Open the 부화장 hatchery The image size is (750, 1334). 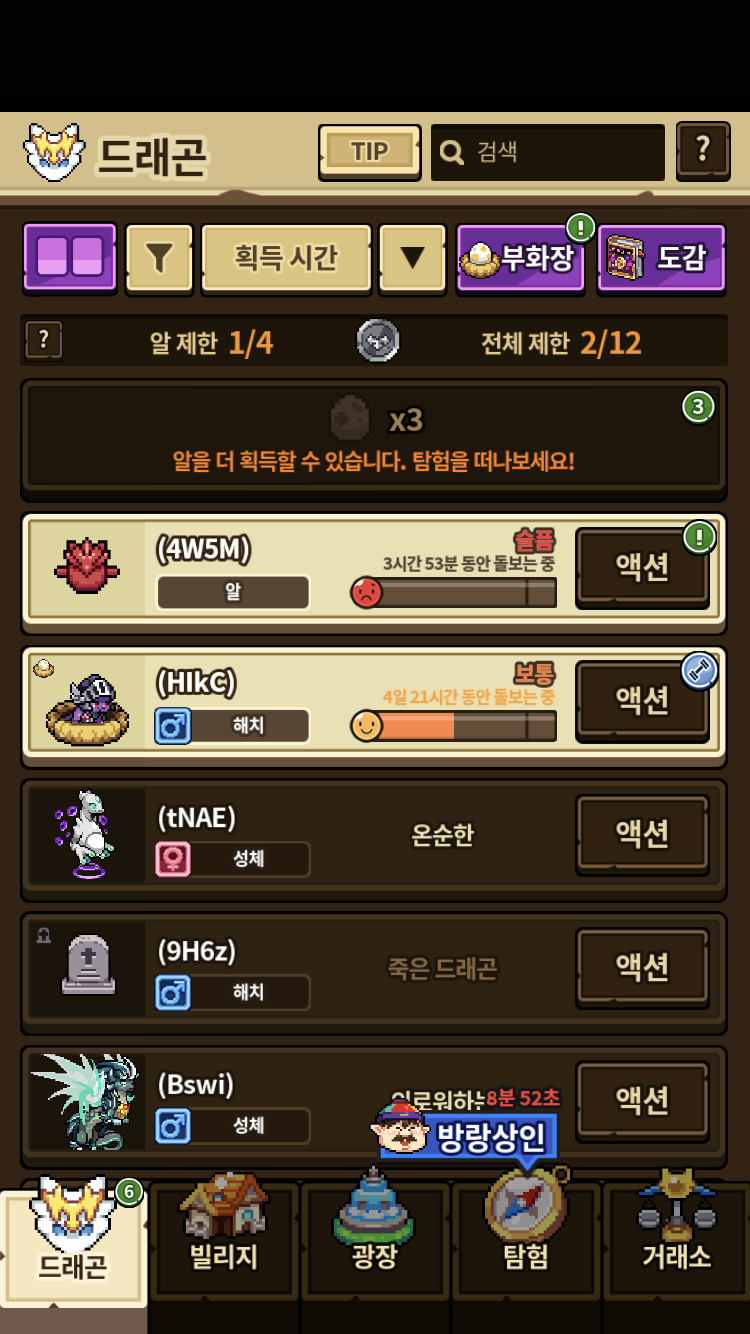[x=521, y=258]
